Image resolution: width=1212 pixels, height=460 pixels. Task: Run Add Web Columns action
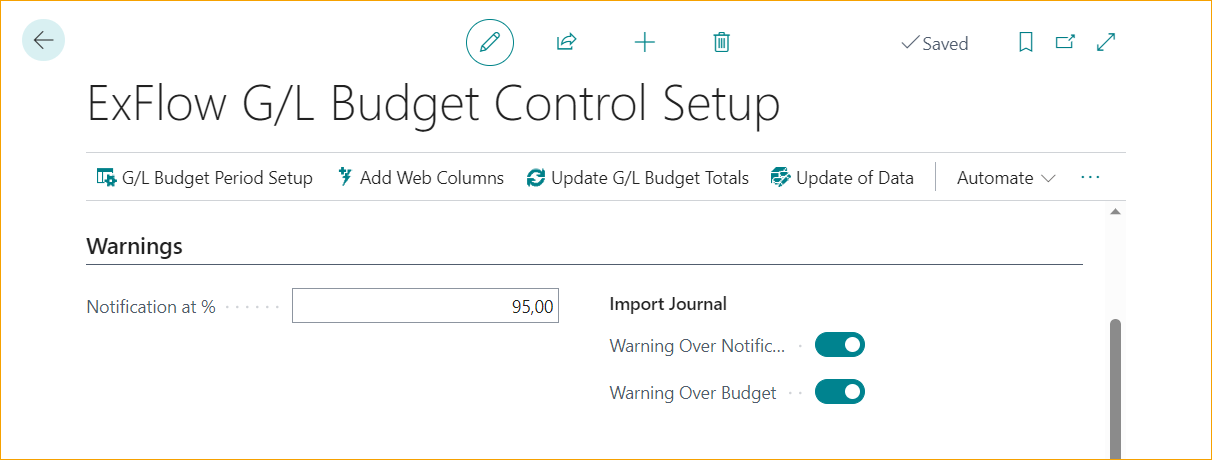click(x=421, y=178)
